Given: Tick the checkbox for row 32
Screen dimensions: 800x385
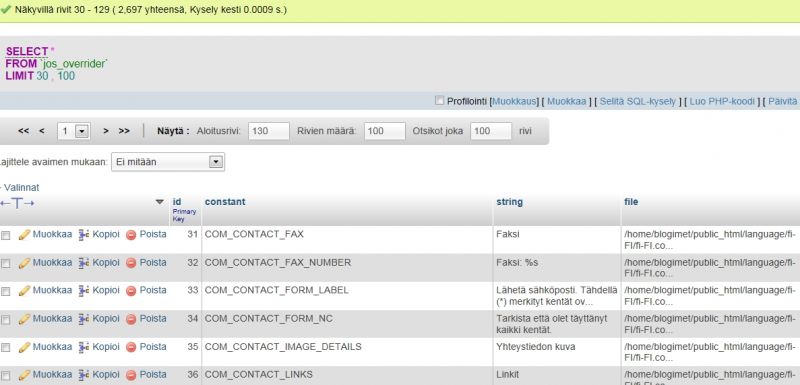Looking at the screenshot, I should coord(6,264).
